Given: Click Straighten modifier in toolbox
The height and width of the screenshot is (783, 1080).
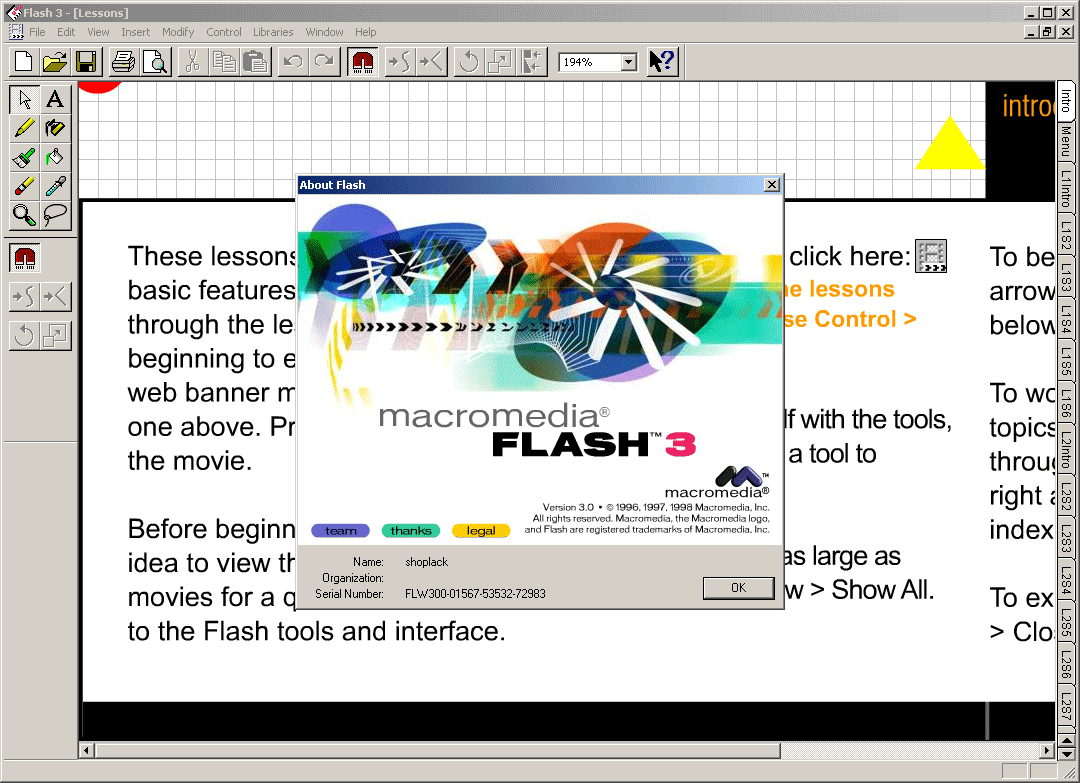Looking at the screenshot, I should tap(55, 297).
